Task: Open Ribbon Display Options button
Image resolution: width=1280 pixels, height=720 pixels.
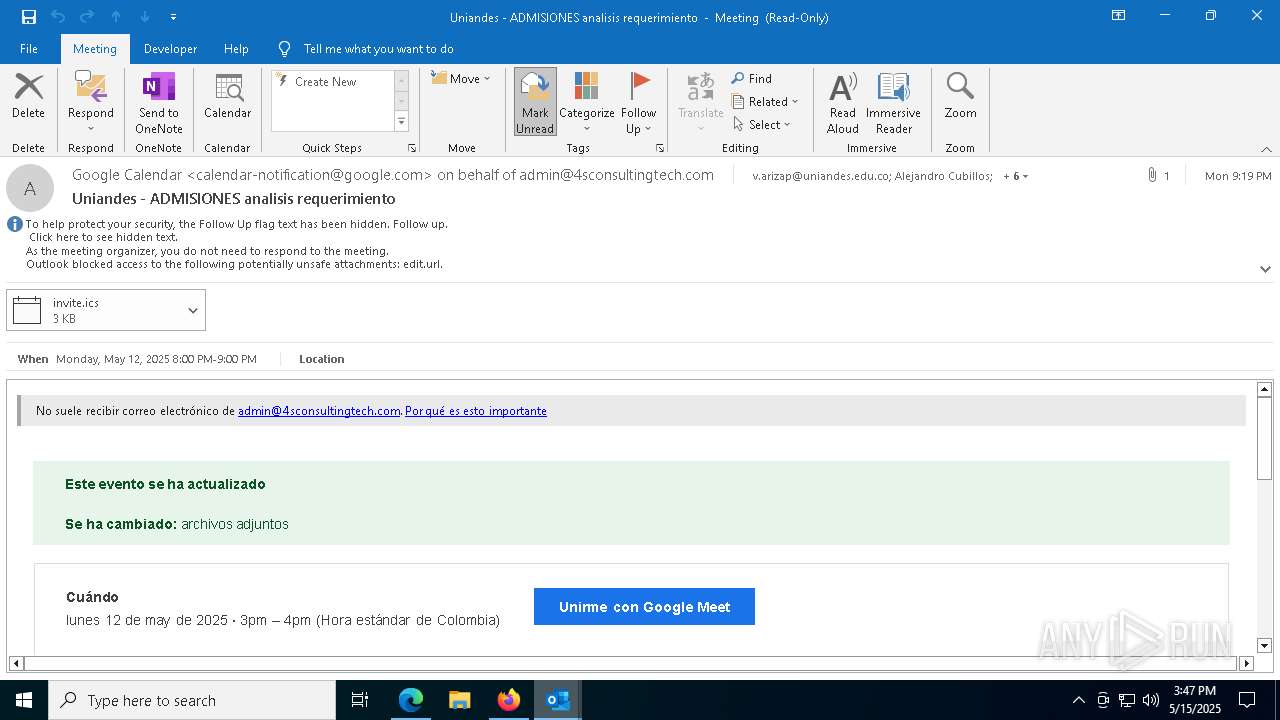Action: pyautogui.click(x=1119, y=16)
